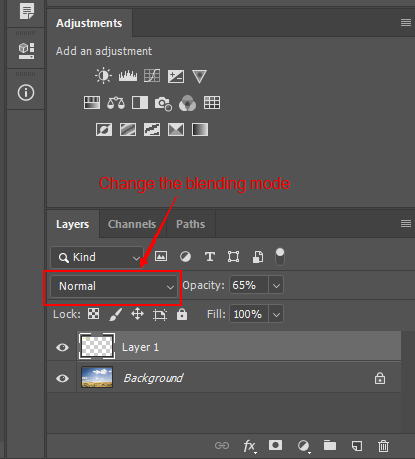The image size is (415, 459).
Task: Click the Fill 100% field
Action: [x=249, y=314]
